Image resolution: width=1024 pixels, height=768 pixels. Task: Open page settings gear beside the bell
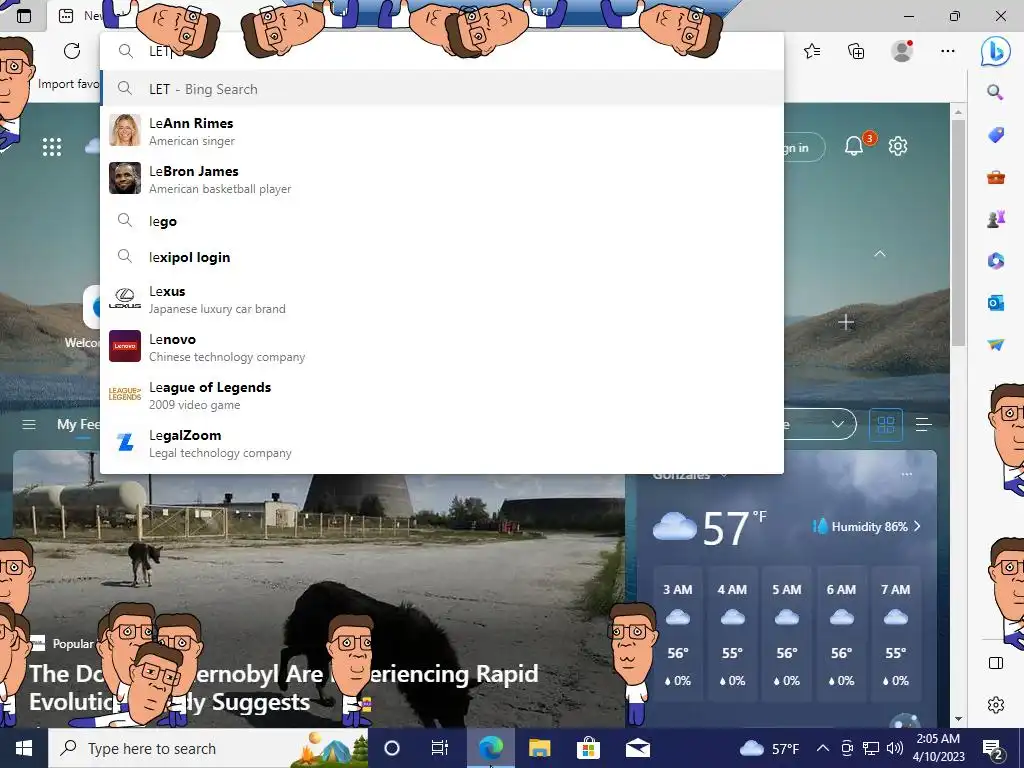coord(898,146)
